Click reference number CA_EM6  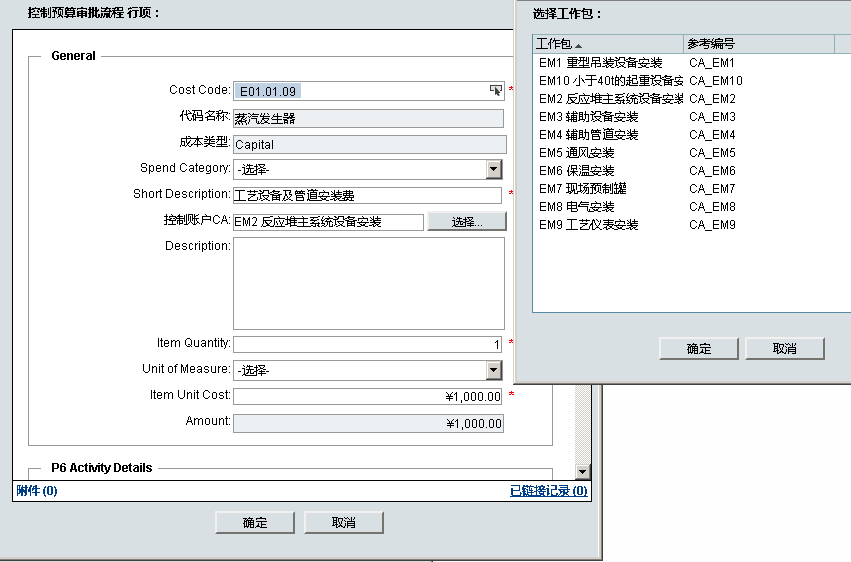point(712,171)
